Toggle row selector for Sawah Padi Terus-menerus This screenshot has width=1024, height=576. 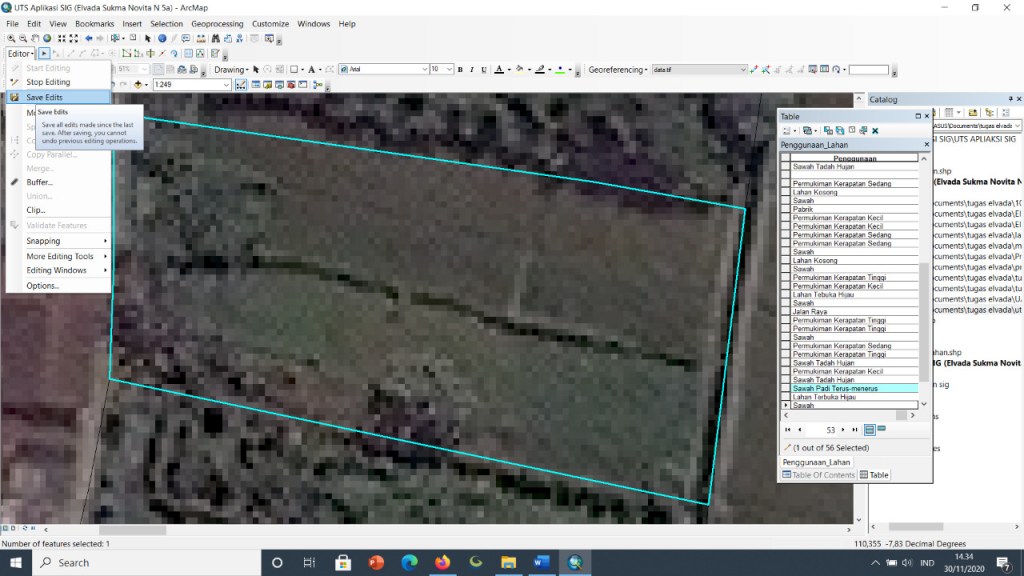tap(786, 388)
